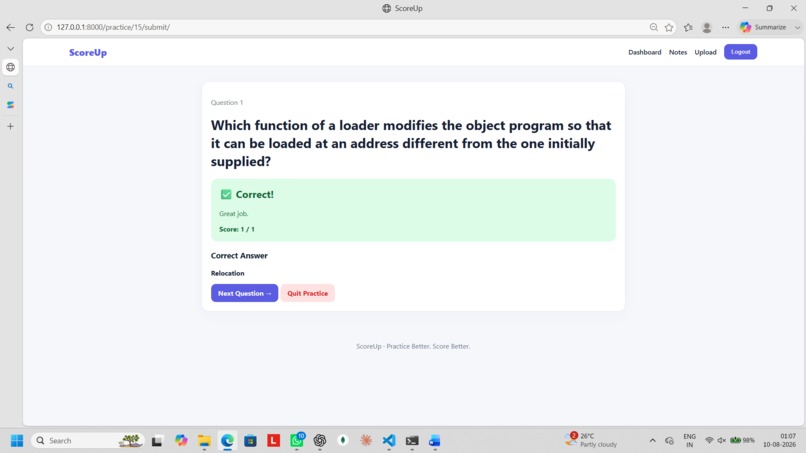
Task: Click the ScoreUp logo link
Action: click(x=88, y=52)
